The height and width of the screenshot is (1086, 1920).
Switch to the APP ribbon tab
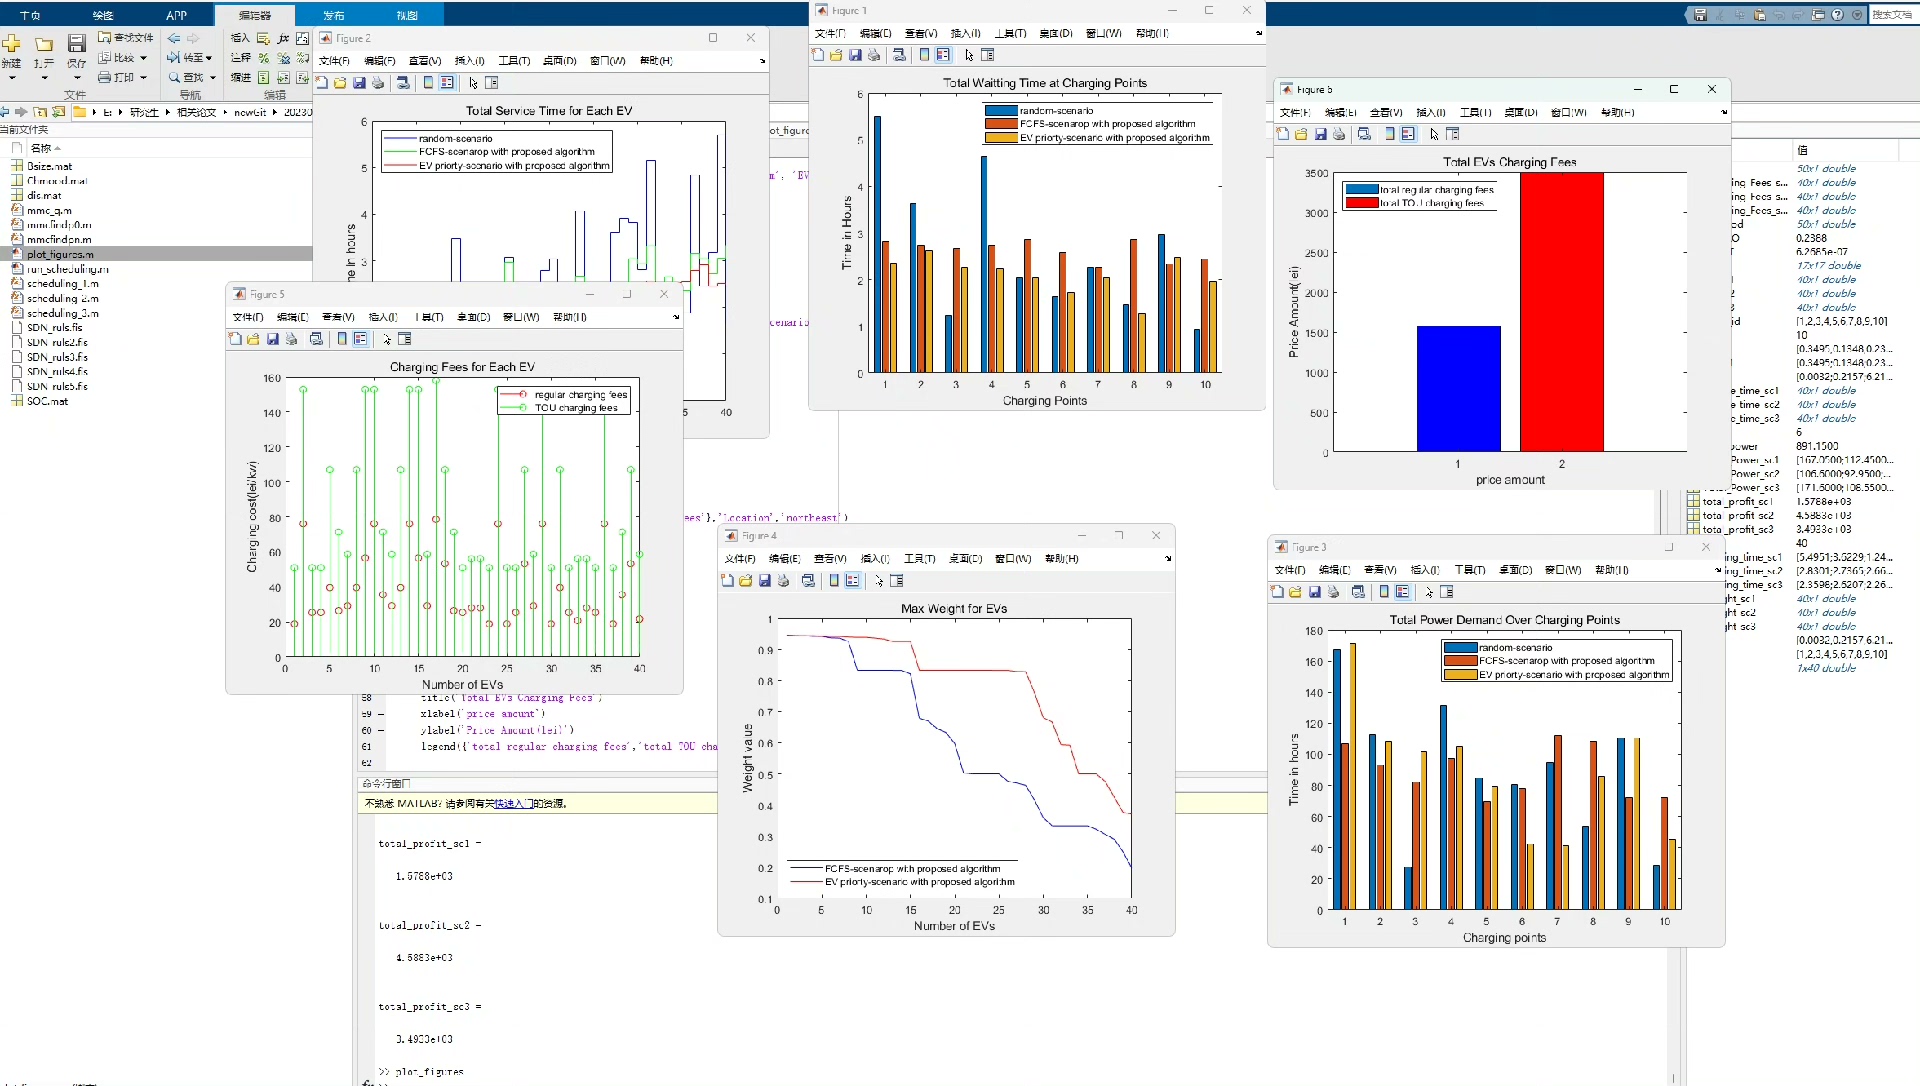tap(176, 15)
